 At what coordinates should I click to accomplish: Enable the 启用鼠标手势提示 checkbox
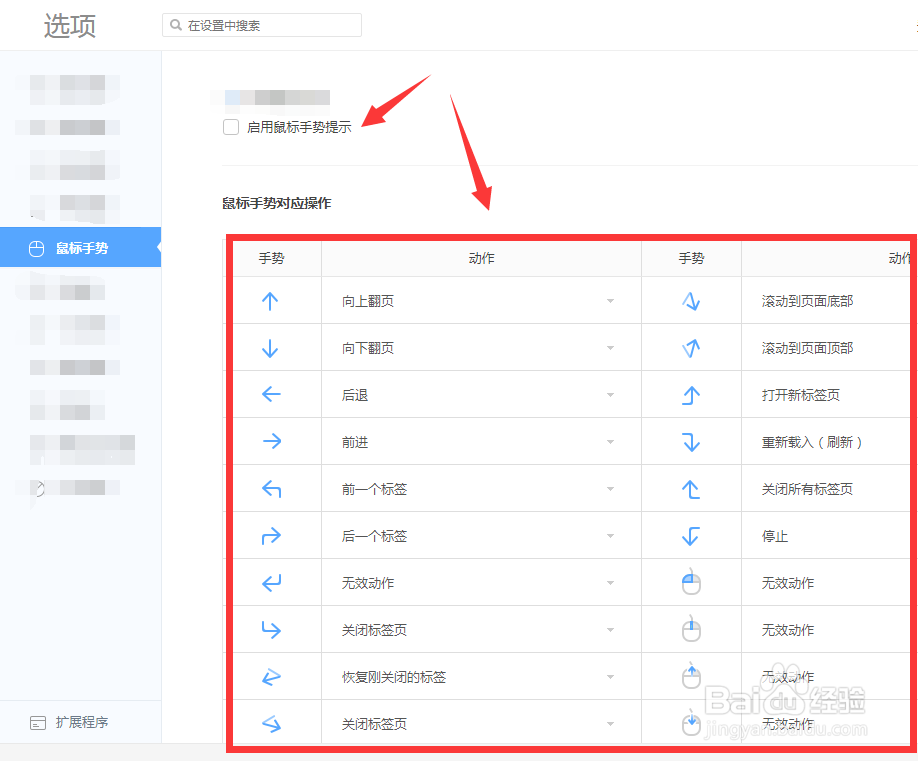pyautogui.click(x=231, y=128)
